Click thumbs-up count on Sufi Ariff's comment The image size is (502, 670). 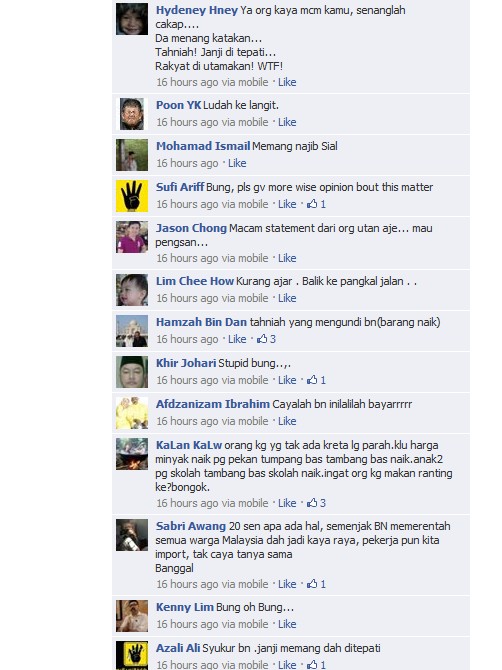tap(323, 204)
